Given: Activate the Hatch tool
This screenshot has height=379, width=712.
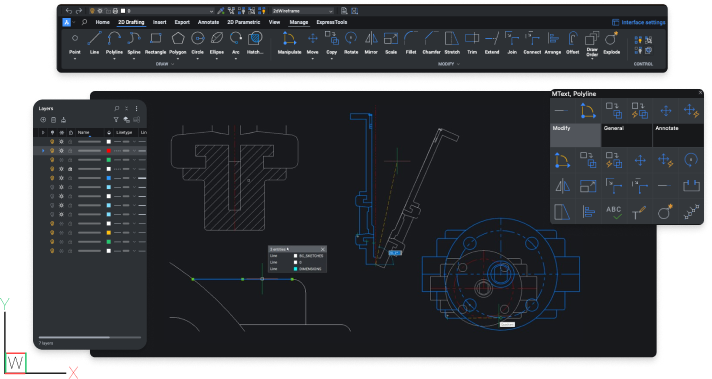Looking at the screenshot, I should 255,43.
